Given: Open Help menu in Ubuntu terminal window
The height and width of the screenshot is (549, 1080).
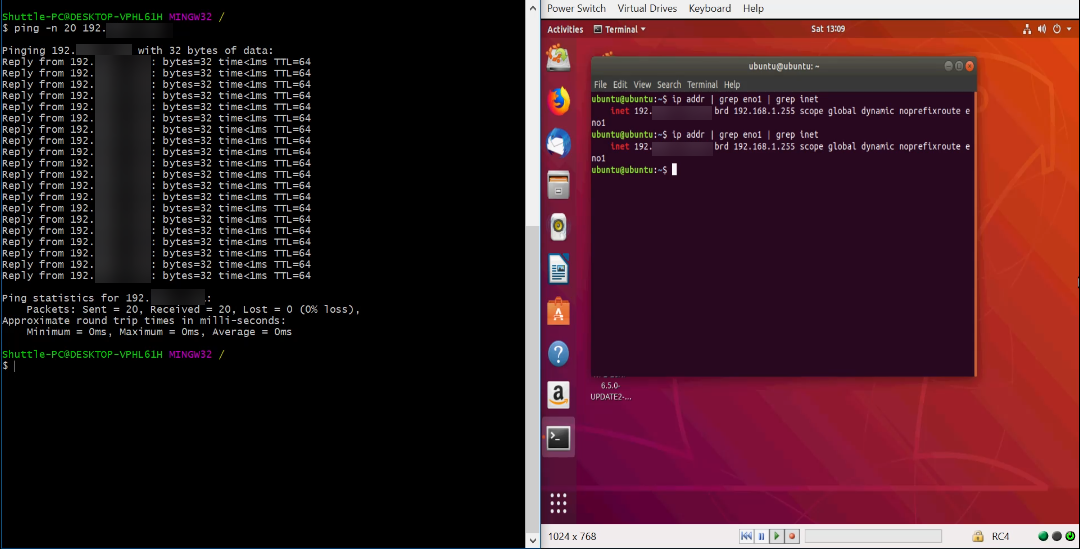Looking at the screenshot, I should [732, 85].
